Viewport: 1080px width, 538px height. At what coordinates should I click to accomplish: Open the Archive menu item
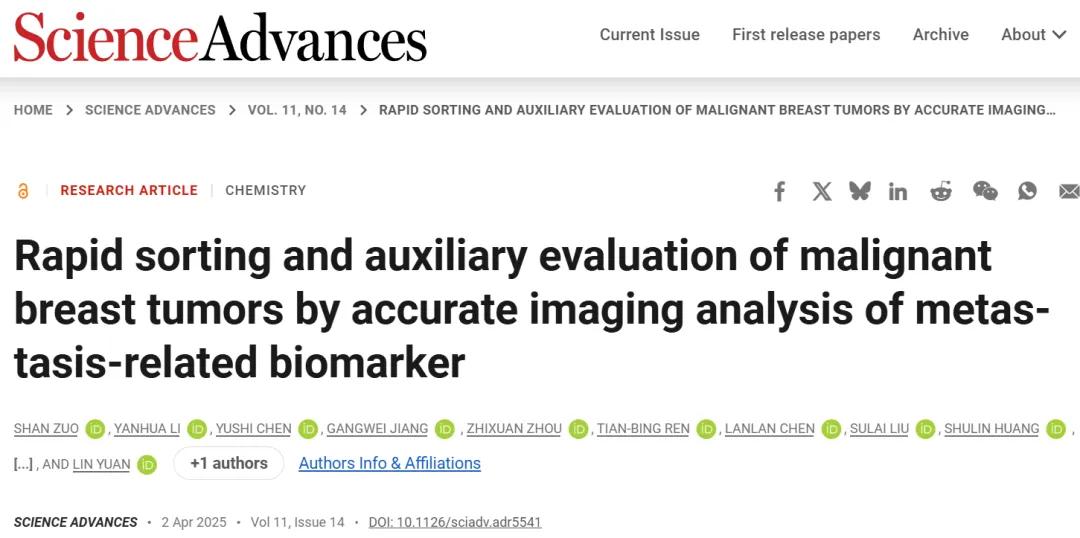(x=941, y=34)
